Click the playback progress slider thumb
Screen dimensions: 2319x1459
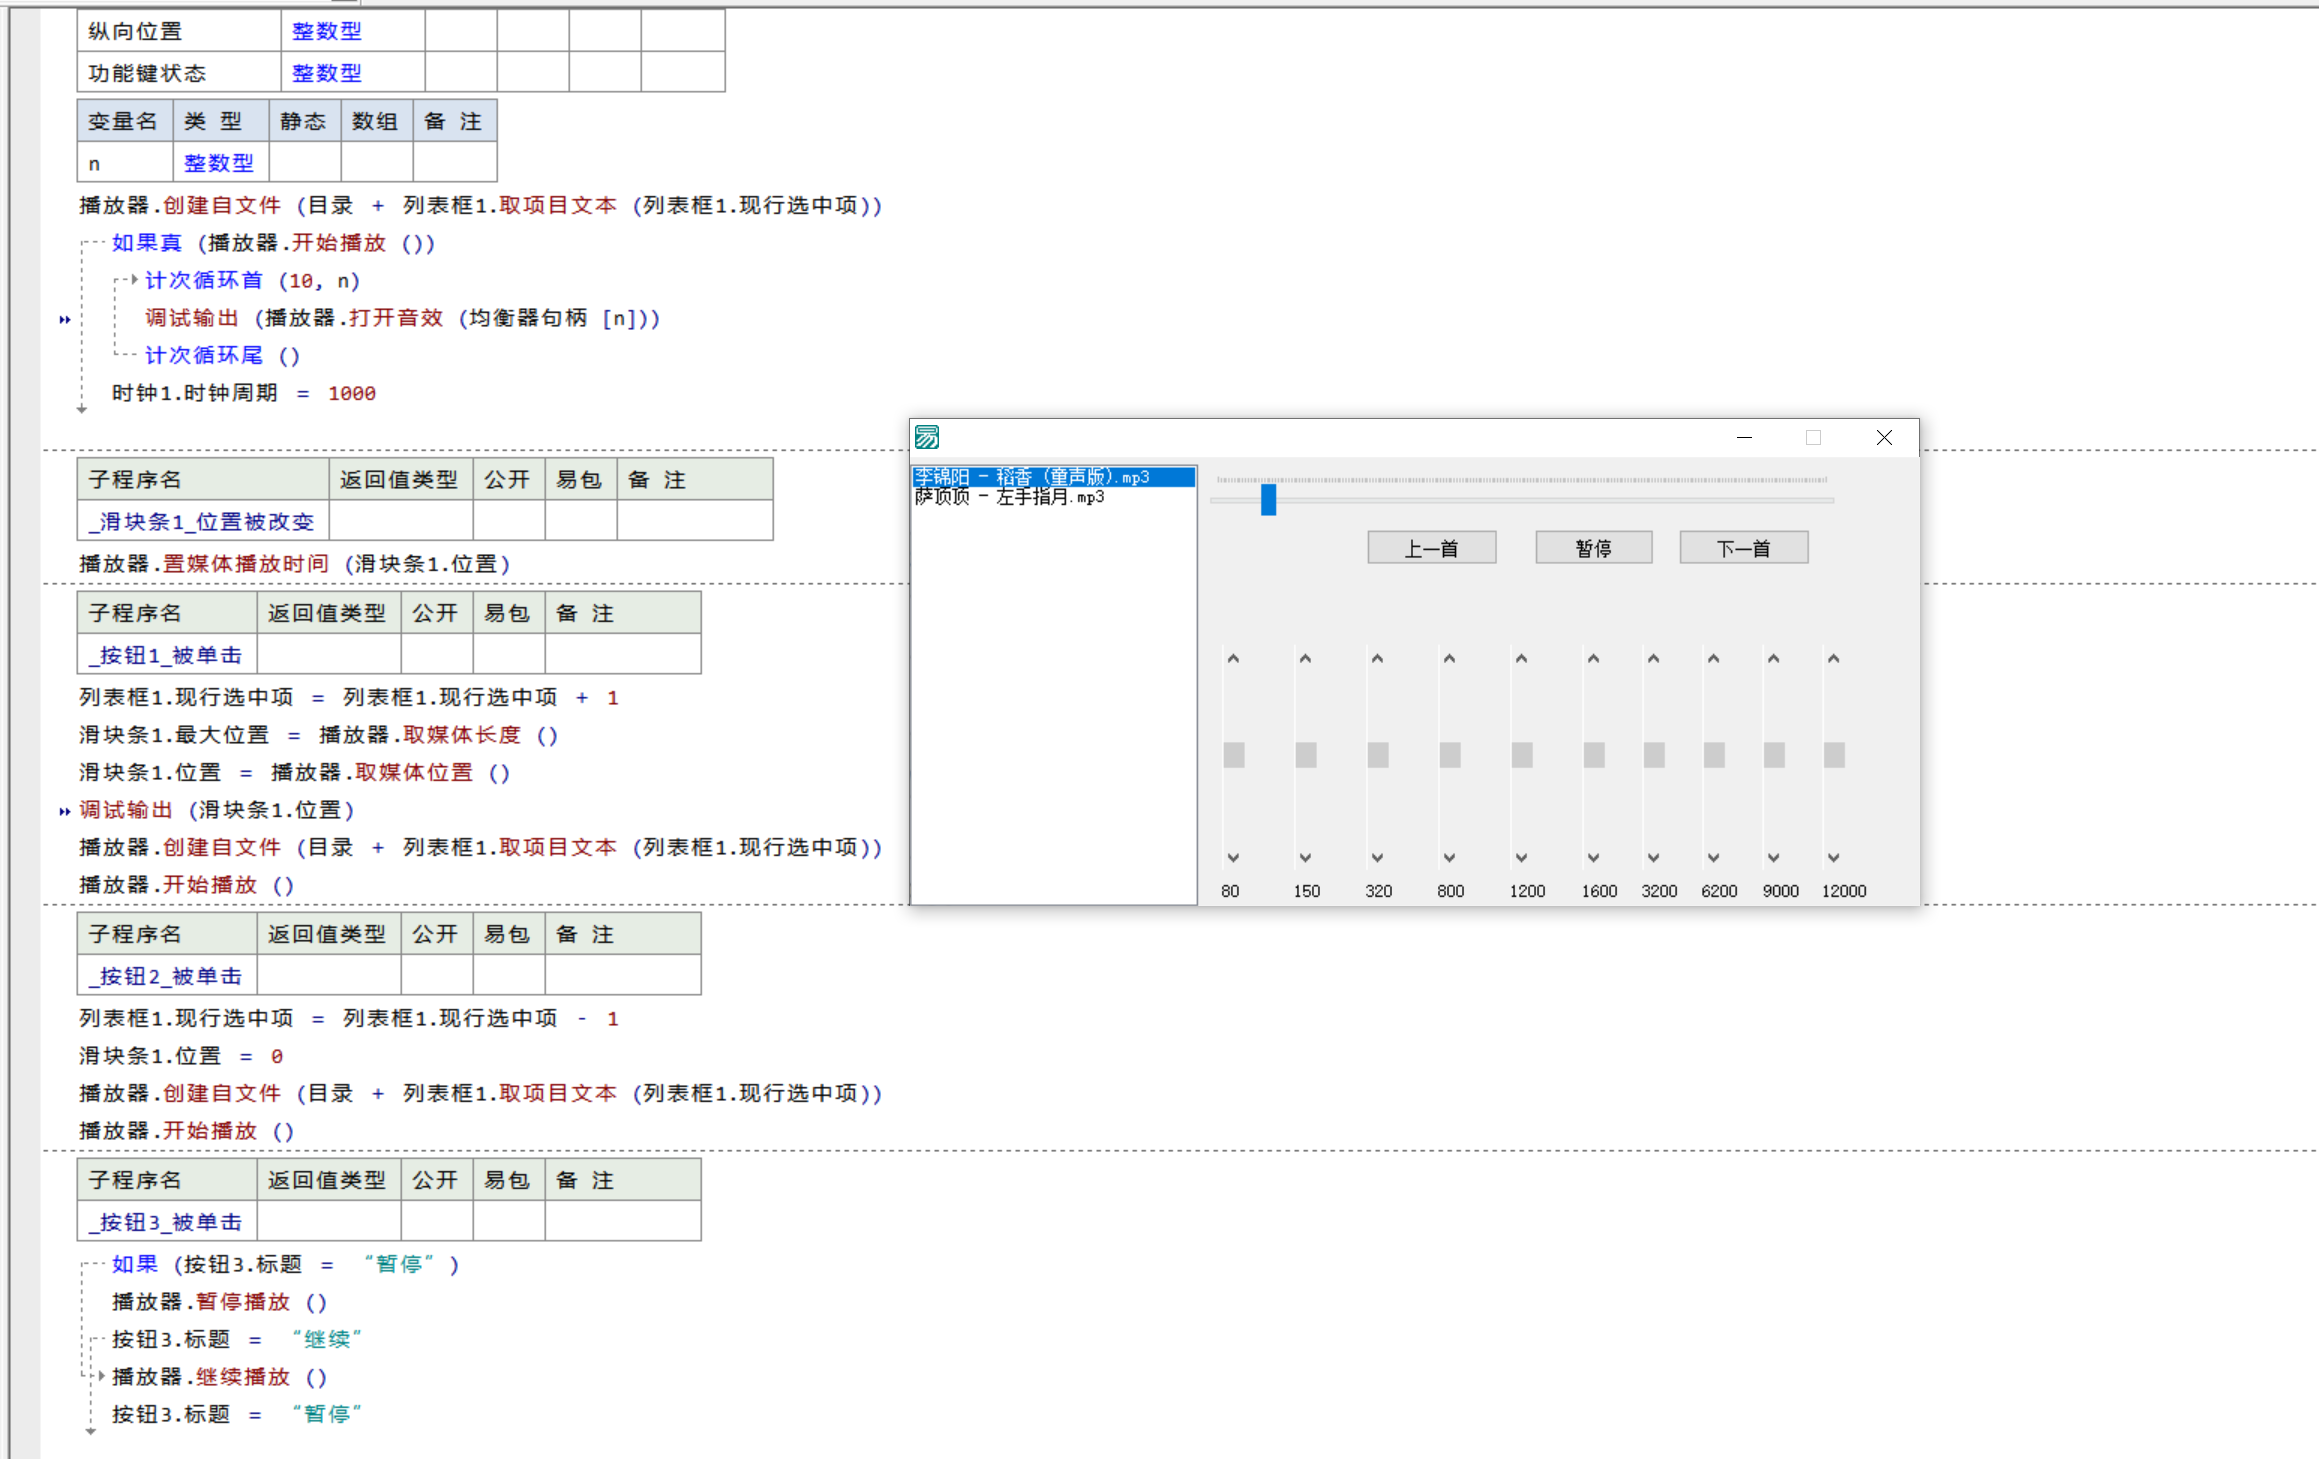click(1268, 499)
